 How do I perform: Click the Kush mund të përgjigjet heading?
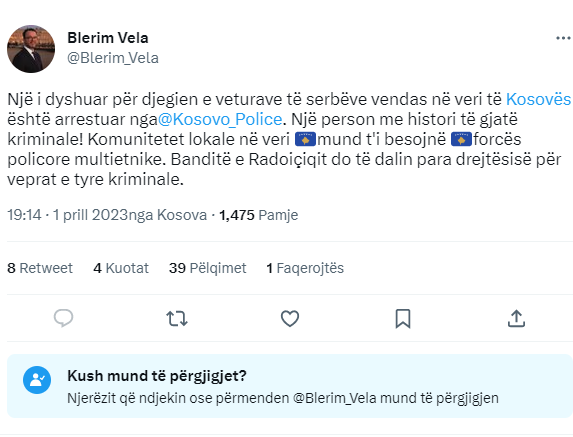[x=157, y=376]
